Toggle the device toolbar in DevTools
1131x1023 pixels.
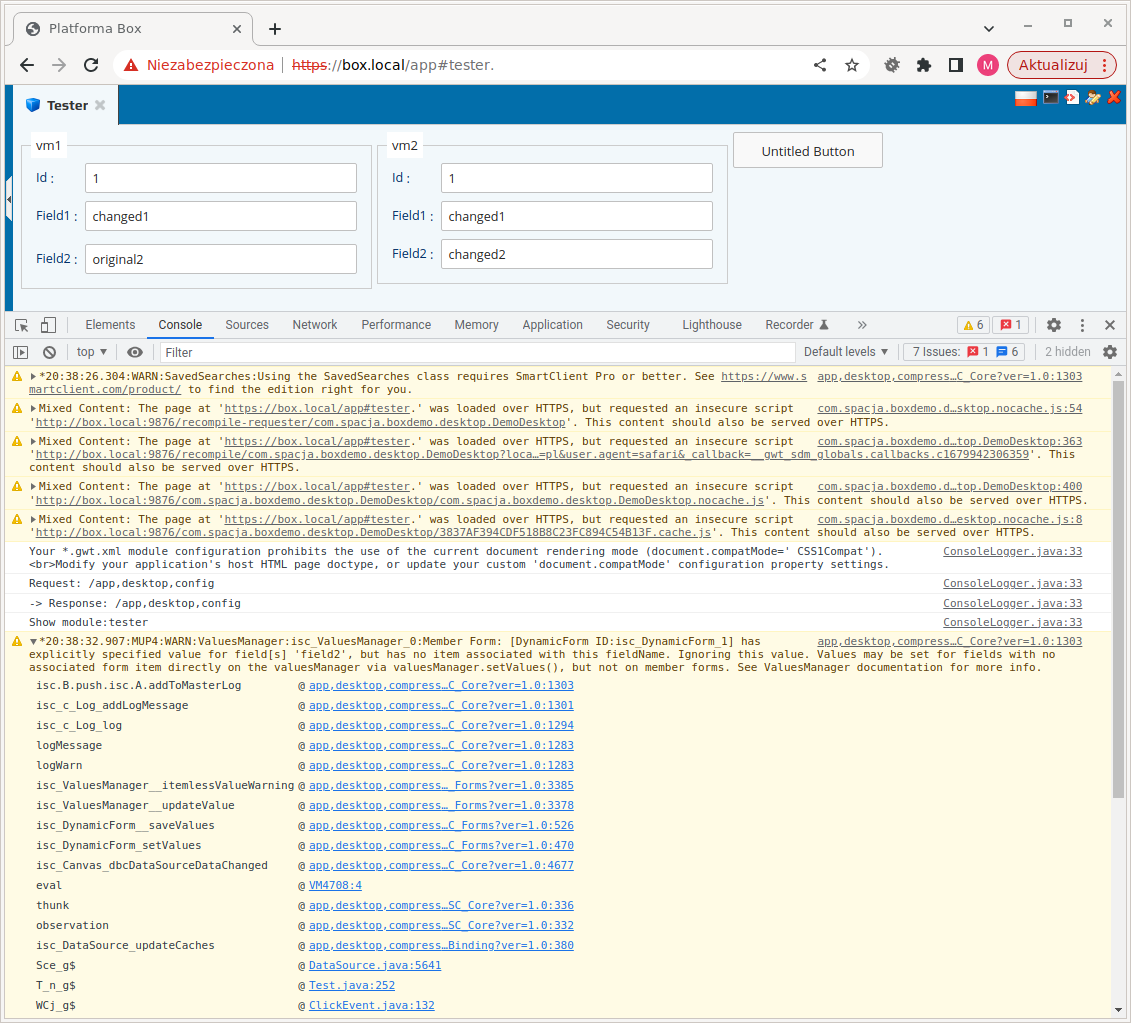(x=48, y=325)
